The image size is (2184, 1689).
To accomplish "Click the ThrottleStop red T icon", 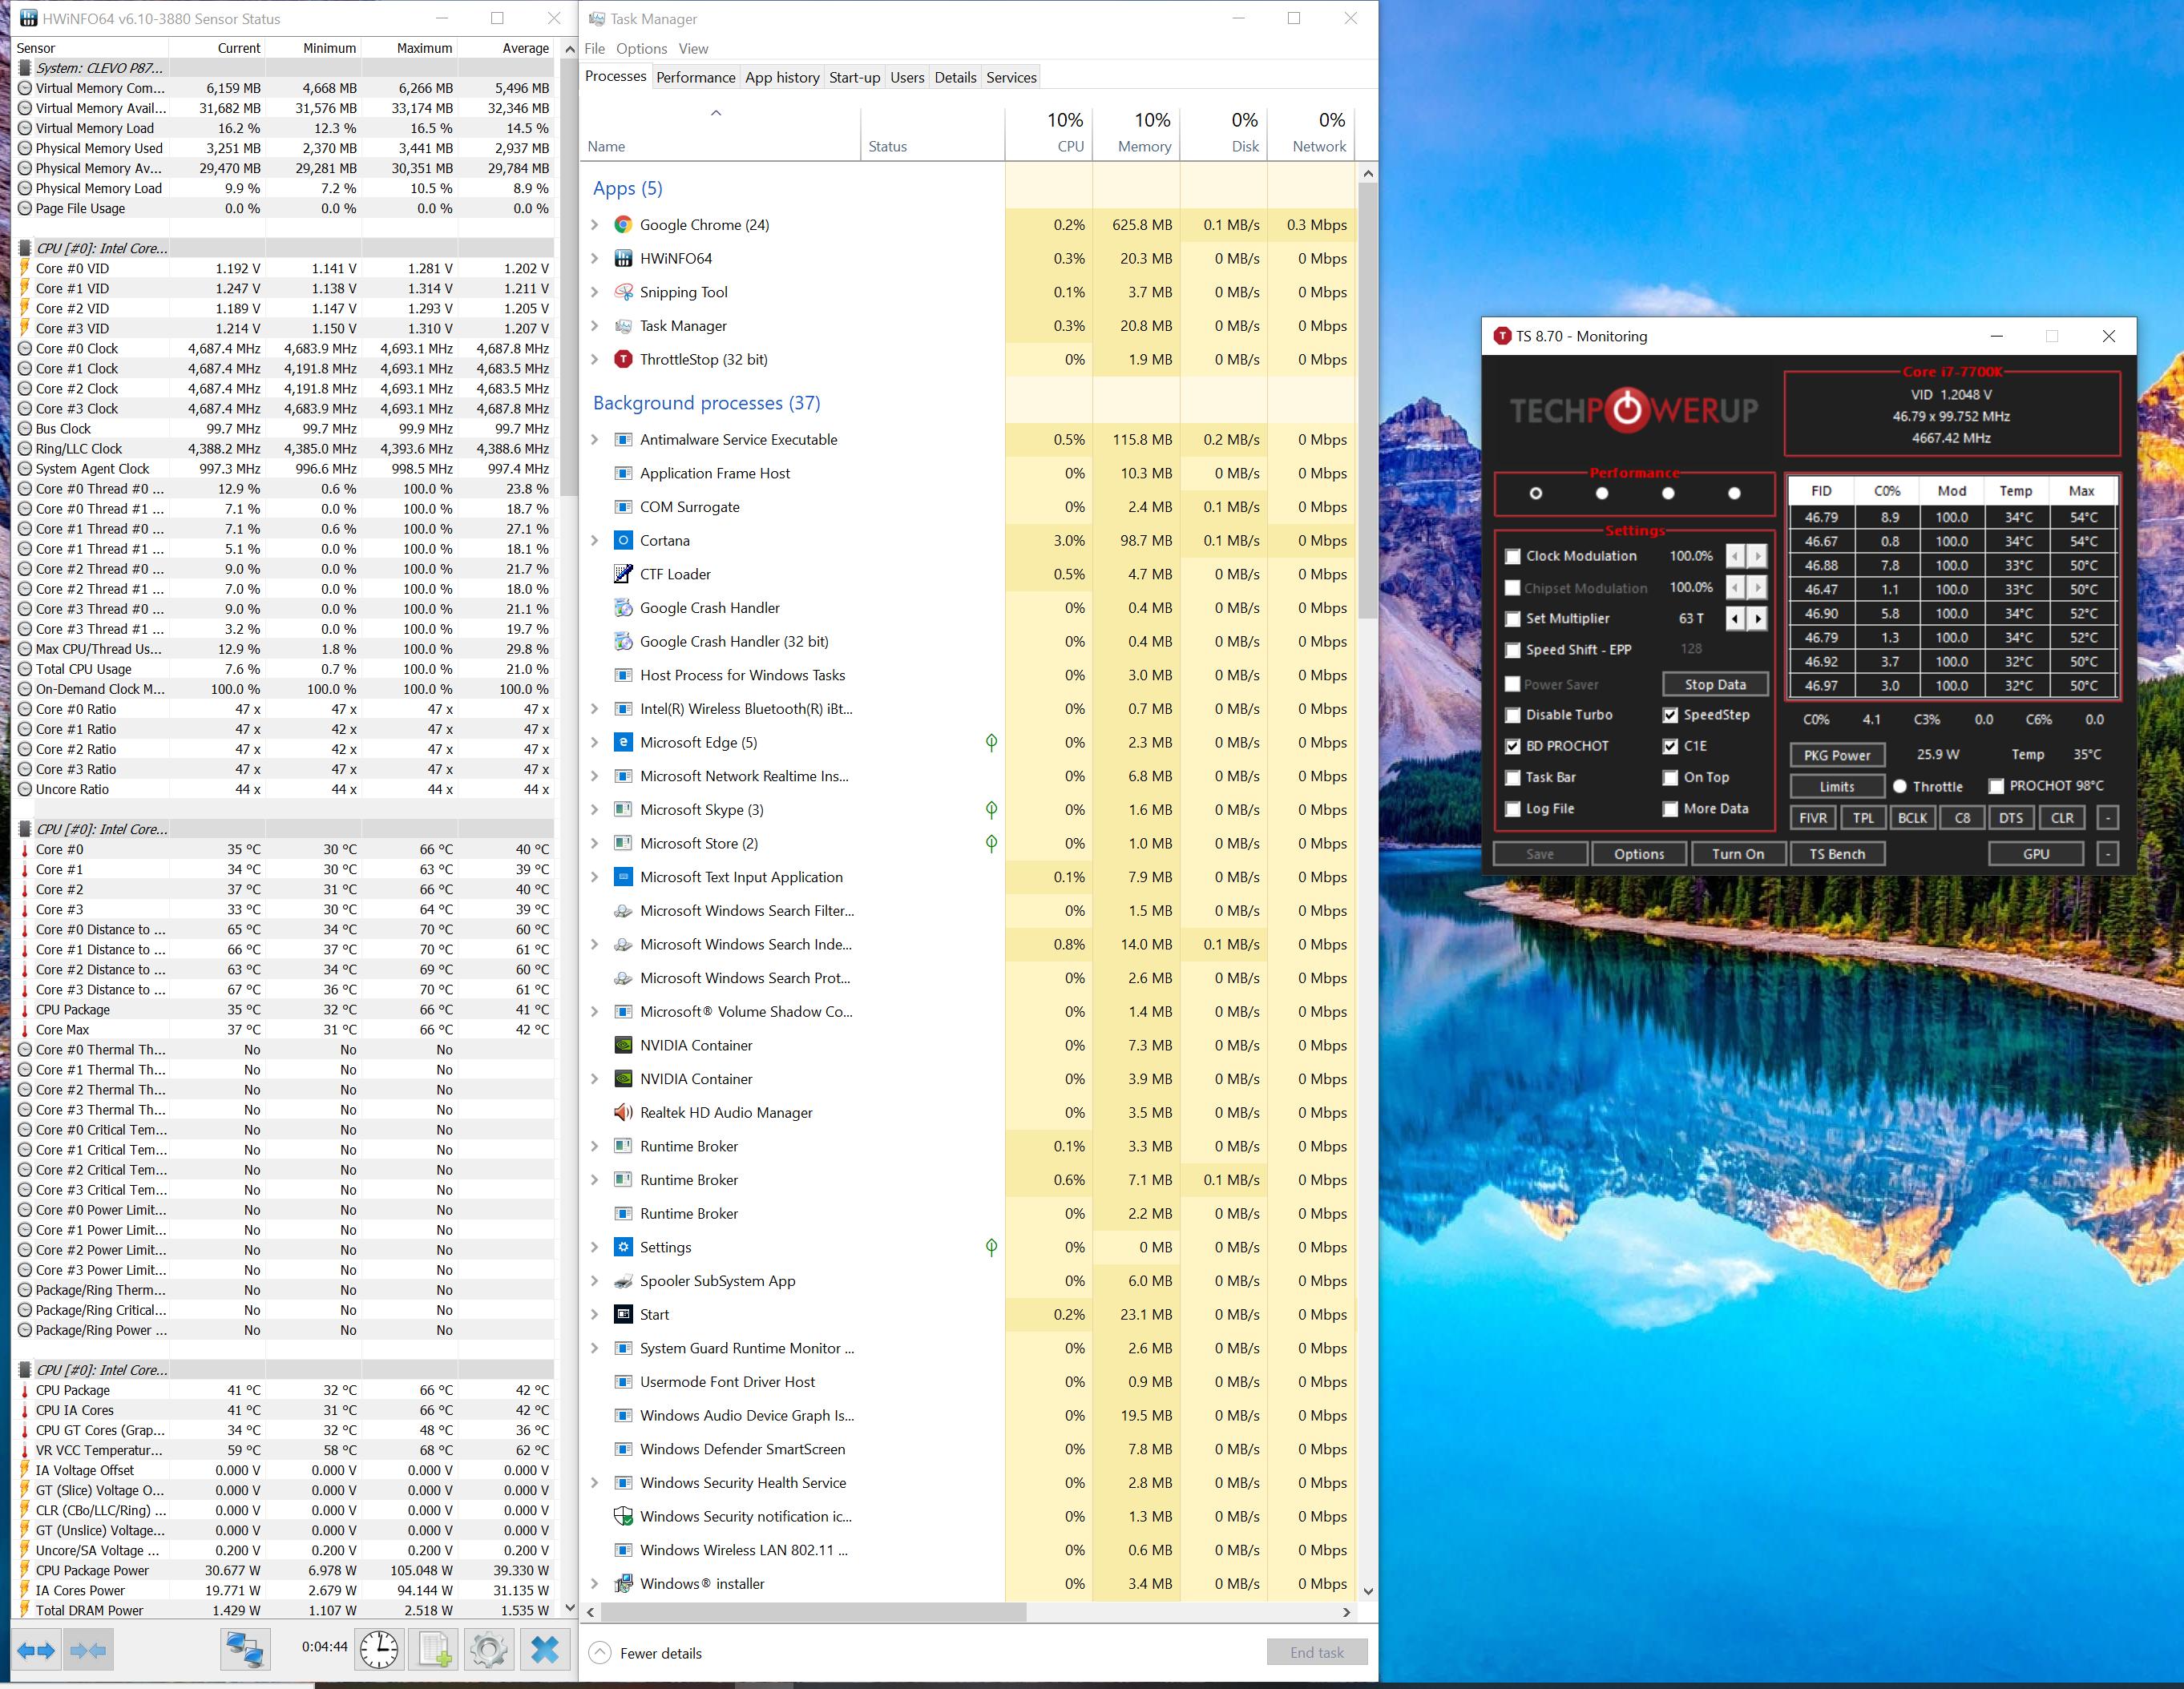I will (x=623, y=360).
